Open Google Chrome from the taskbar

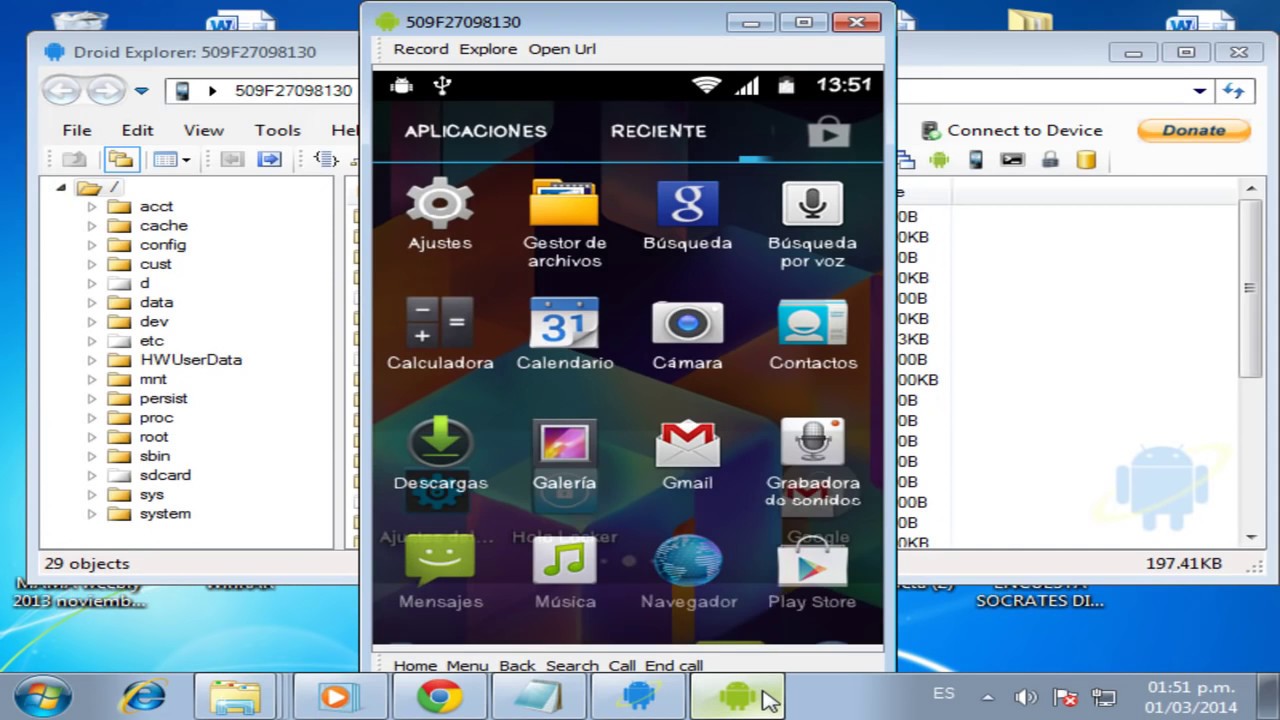(440, 696)
